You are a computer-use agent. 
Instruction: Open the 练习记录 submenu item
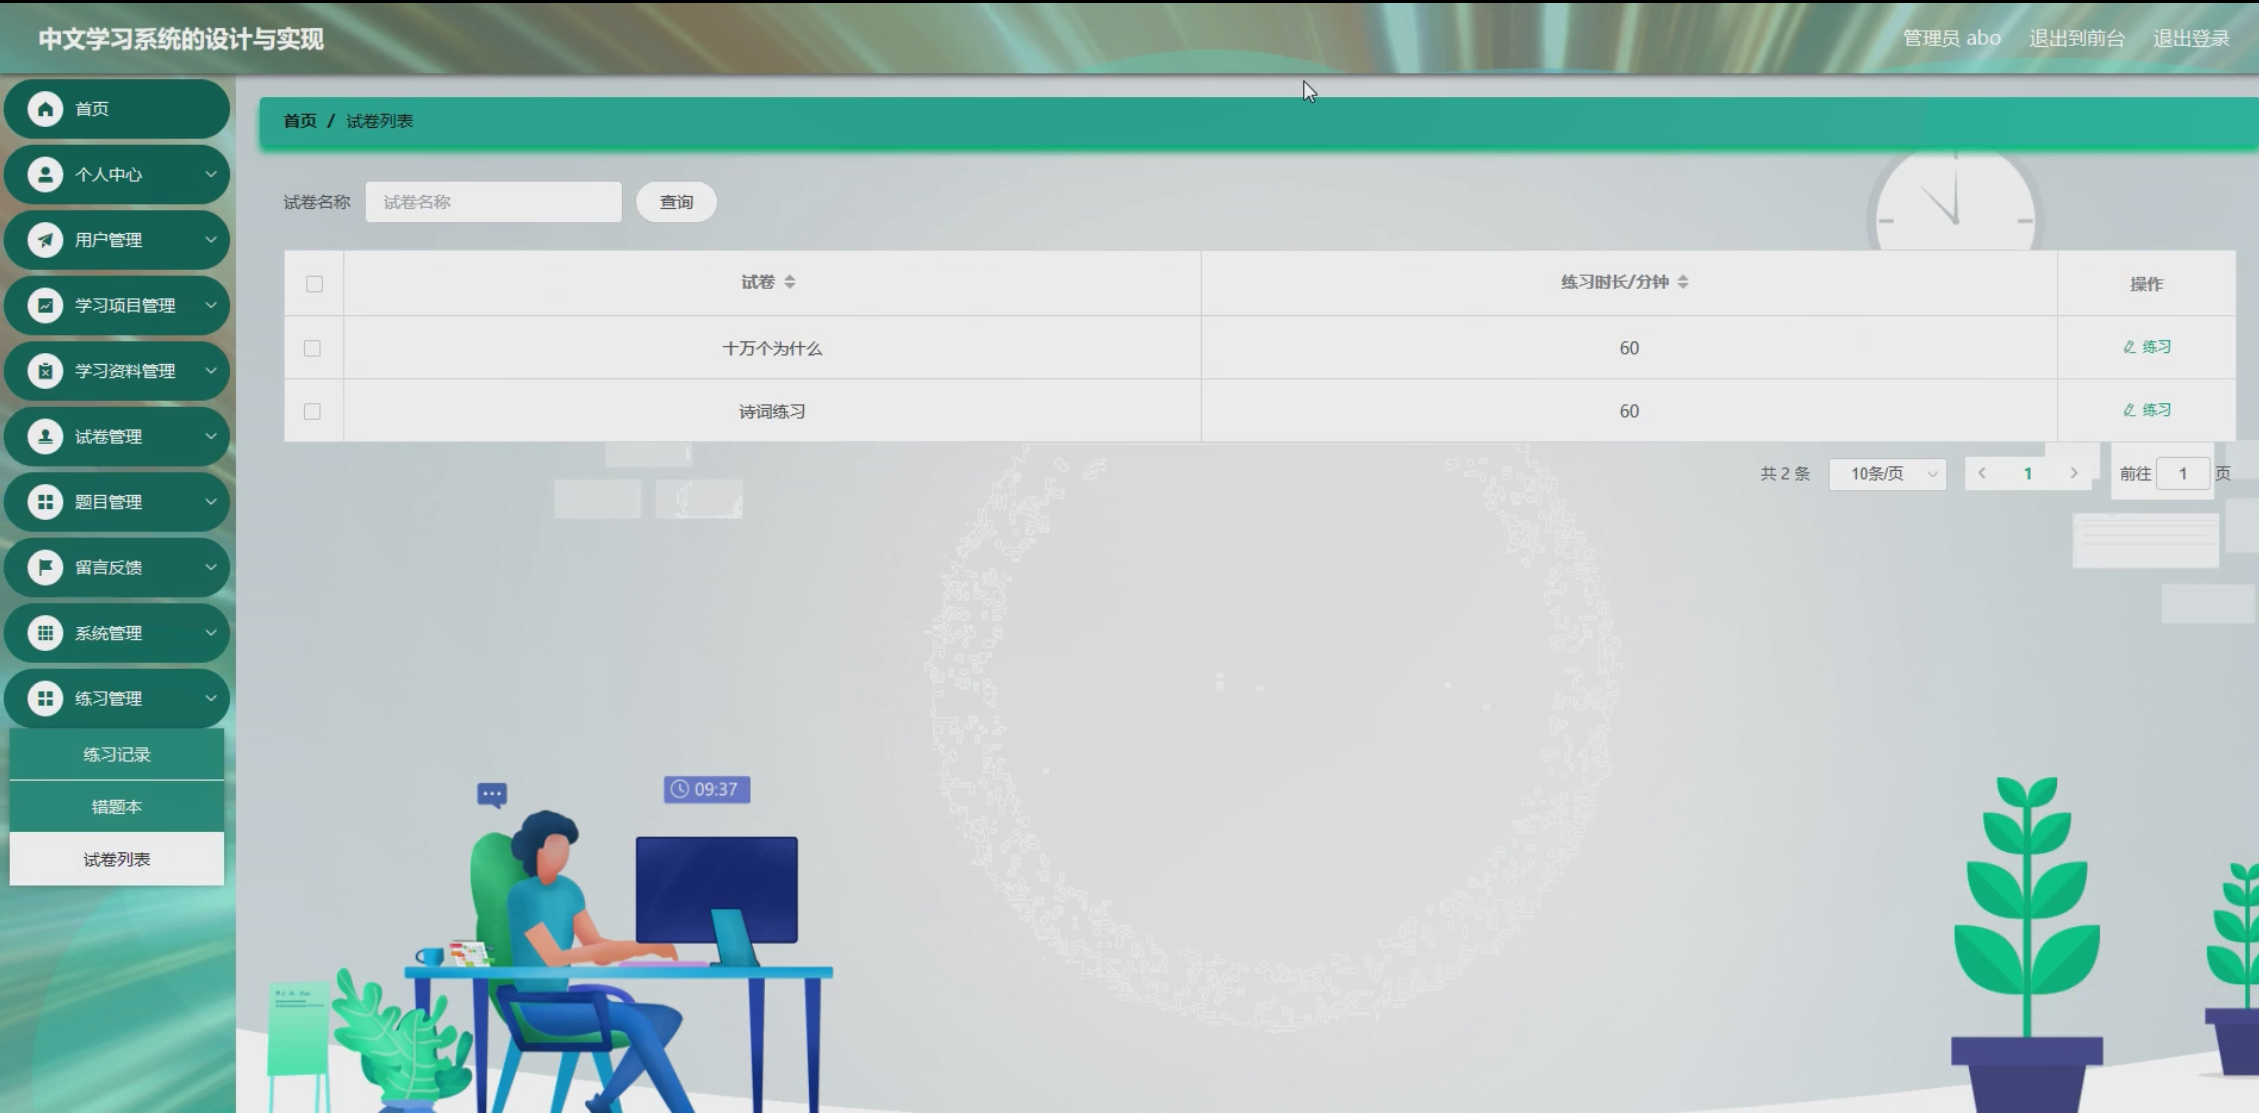point(117,755)
